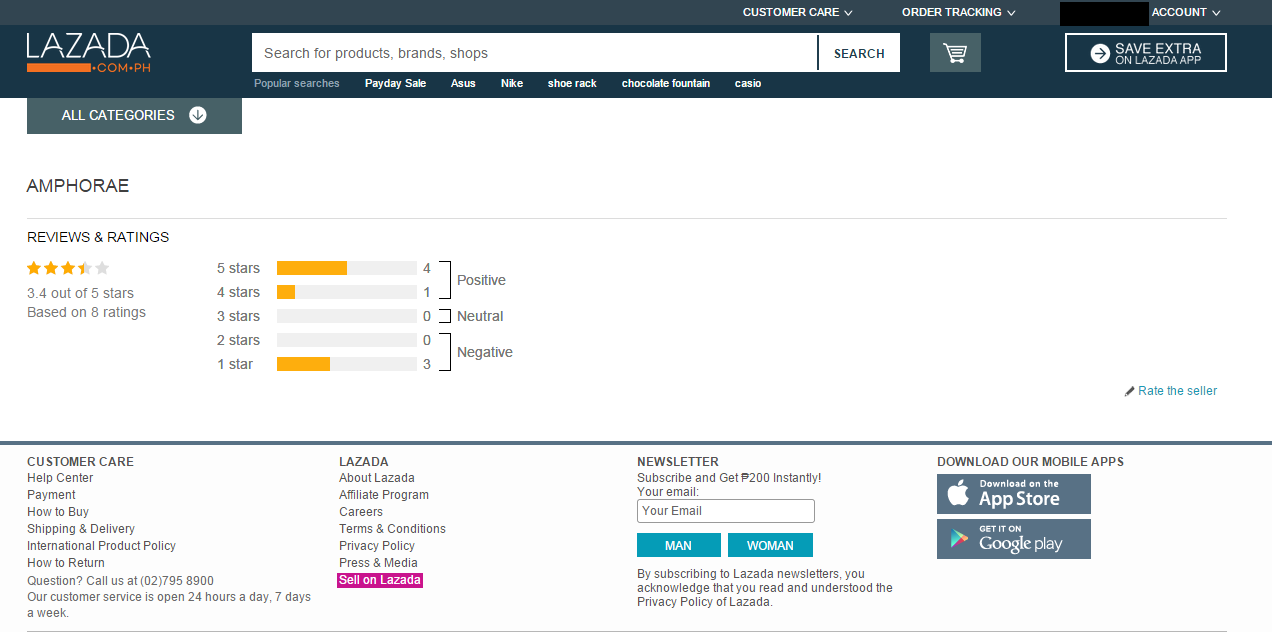Click the pencil icon beside Rate the seller

point(1130,391)
